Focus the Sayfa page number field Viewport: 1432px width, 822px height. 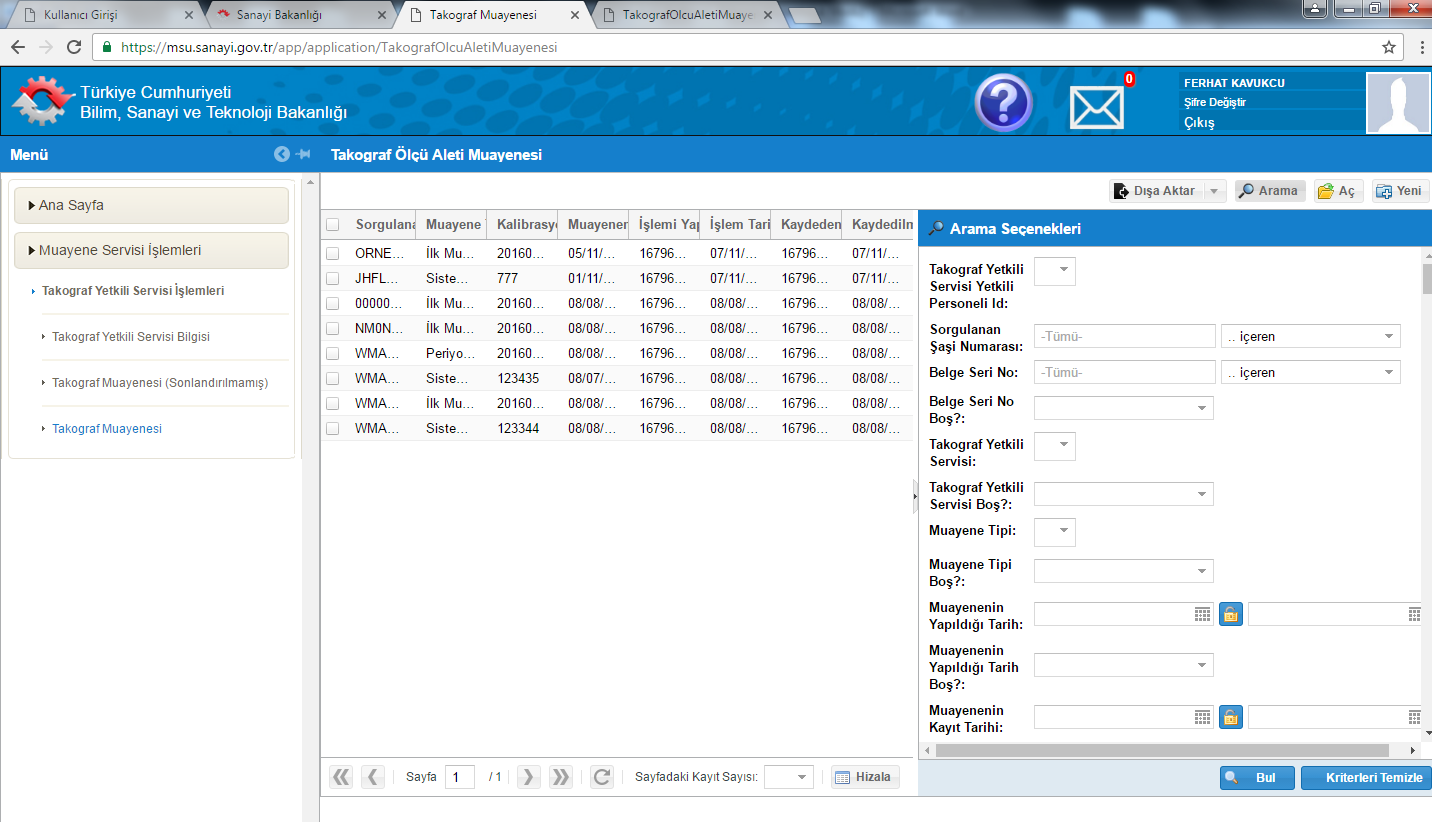pyautogui.click(x=460, y=777)
